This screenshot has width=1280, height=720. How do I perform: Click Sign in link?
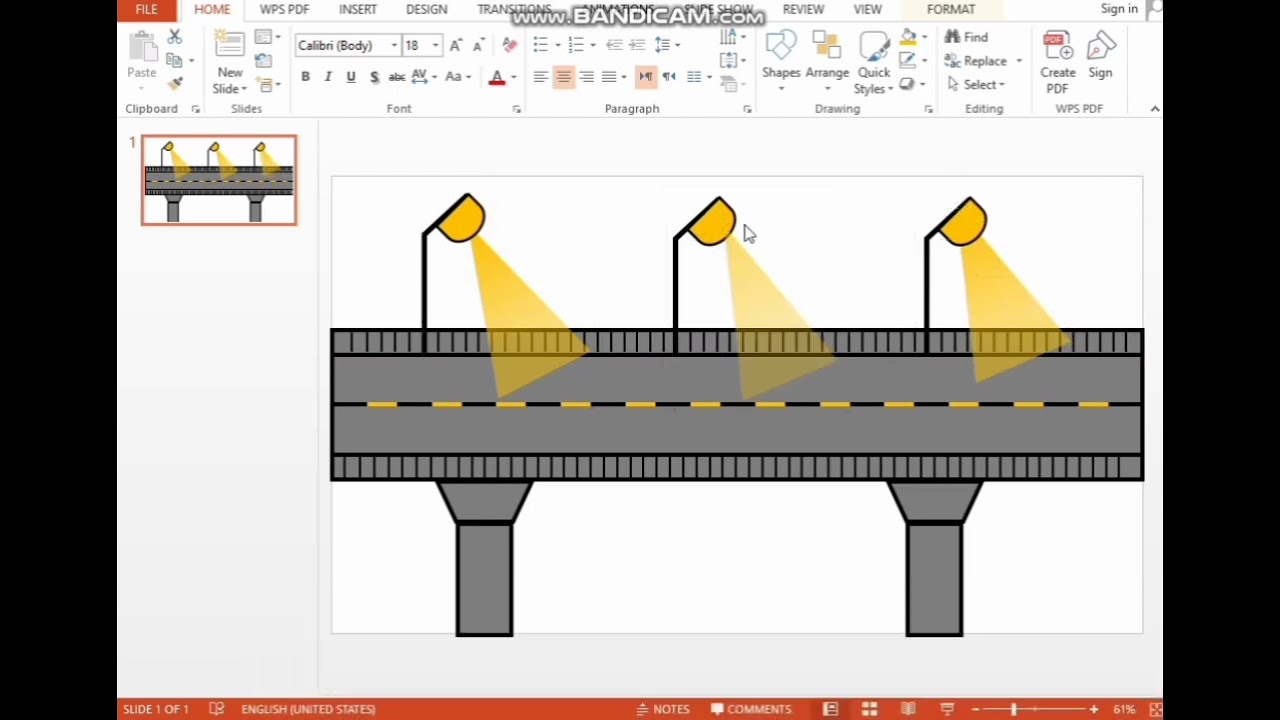[1119, 9]
